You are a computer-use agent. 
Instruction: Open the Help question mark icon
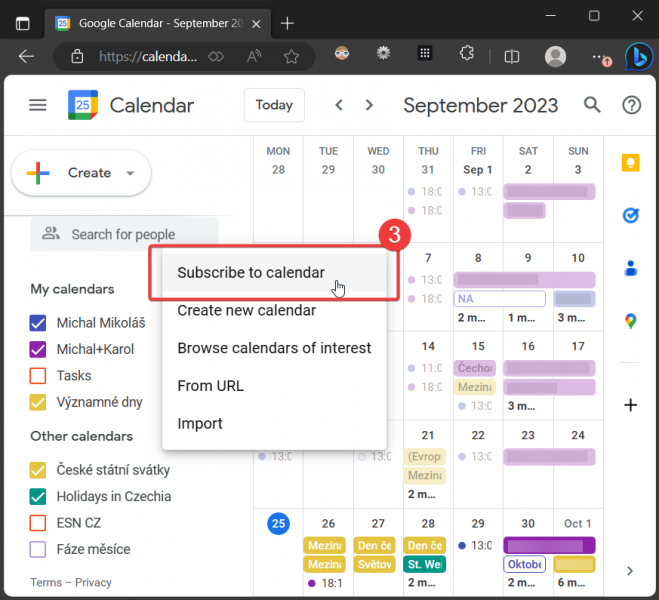[x=631, y=105]
